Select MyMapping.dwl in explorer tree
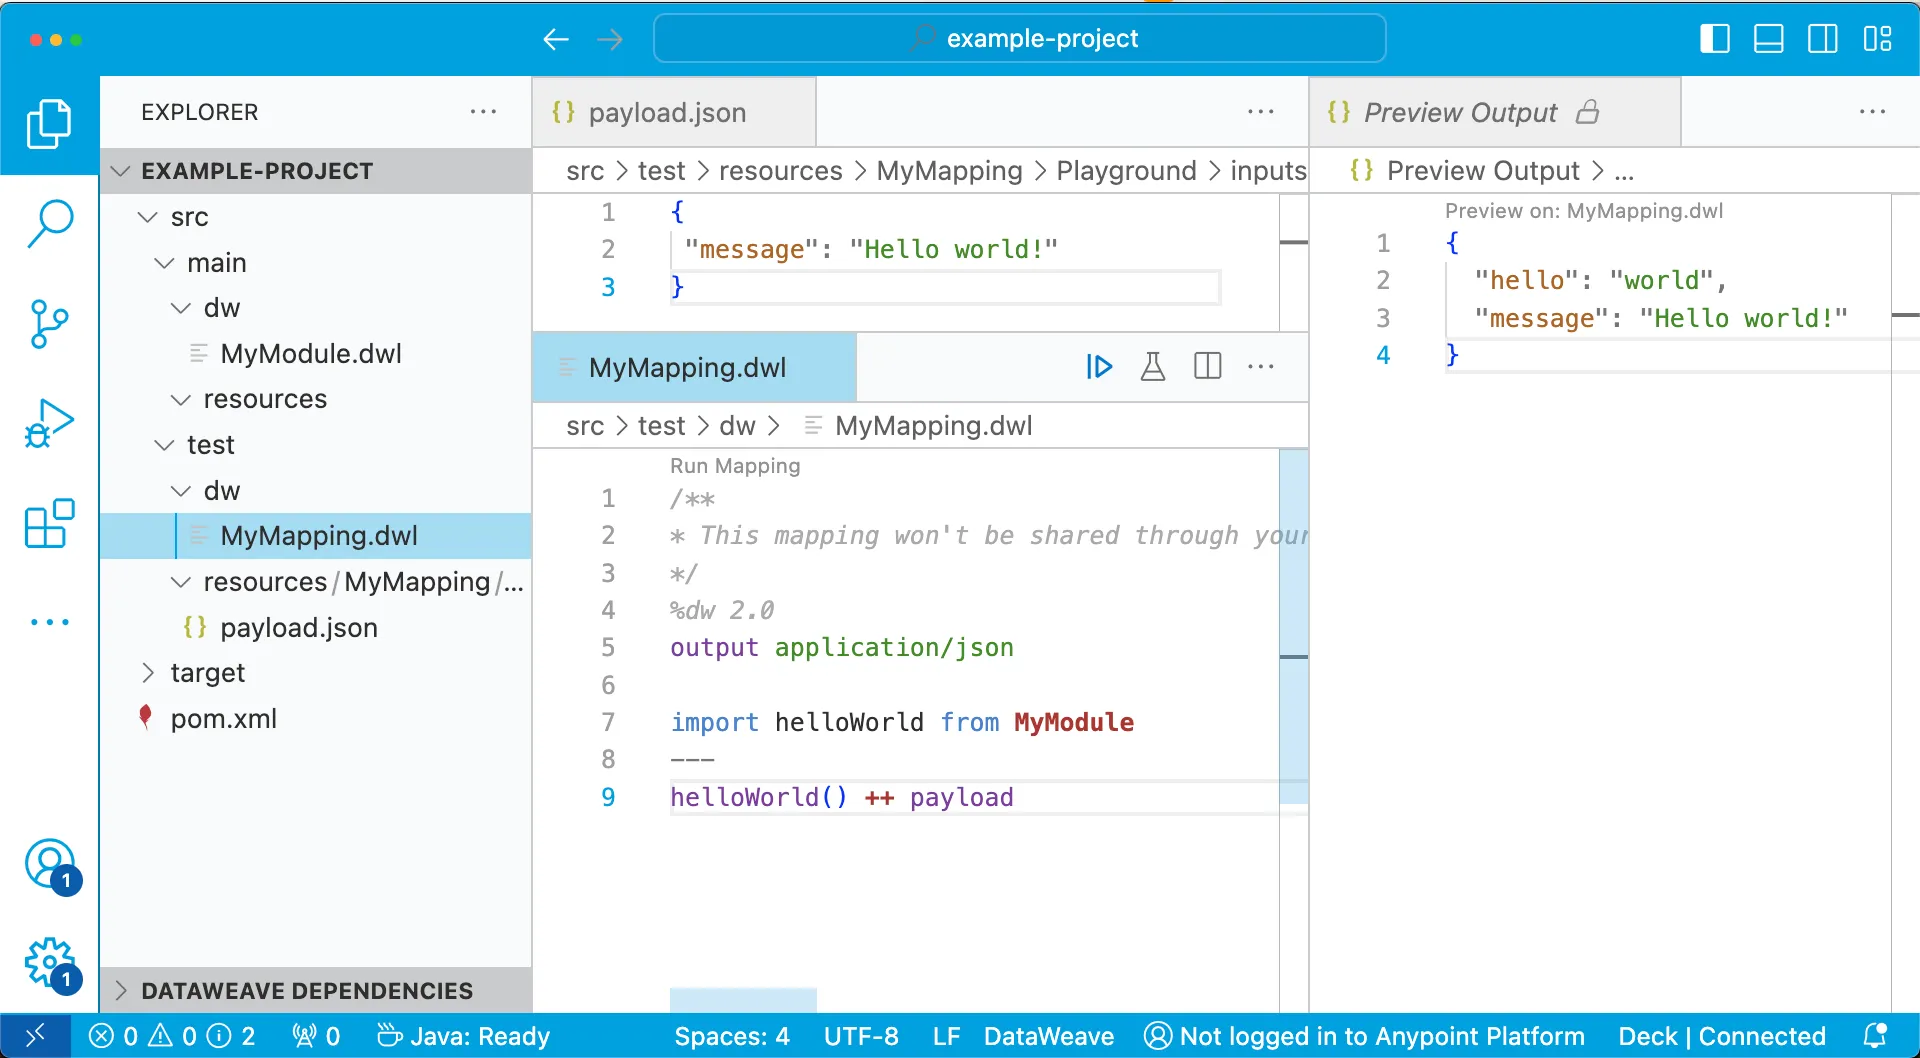1920x1058 pixels. click(316, 536)
